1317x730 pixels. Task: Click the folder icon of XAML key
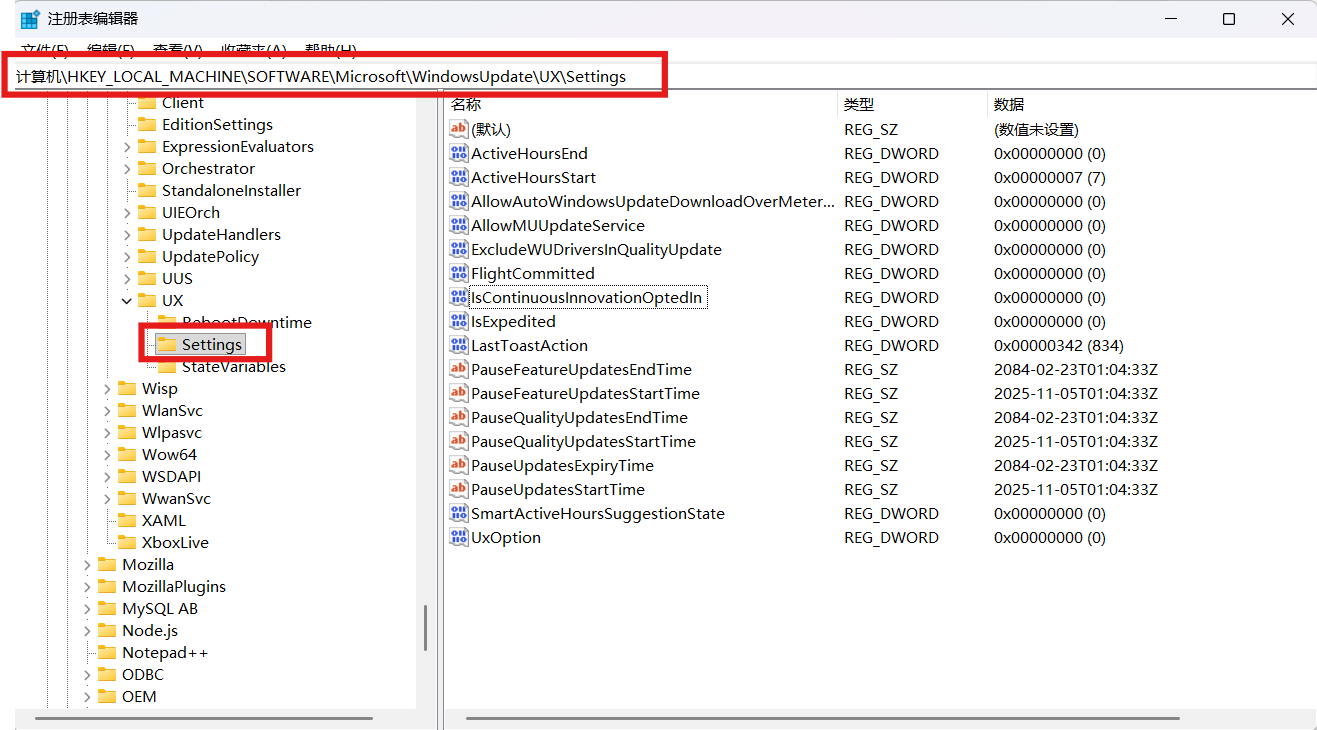(127, 520)
